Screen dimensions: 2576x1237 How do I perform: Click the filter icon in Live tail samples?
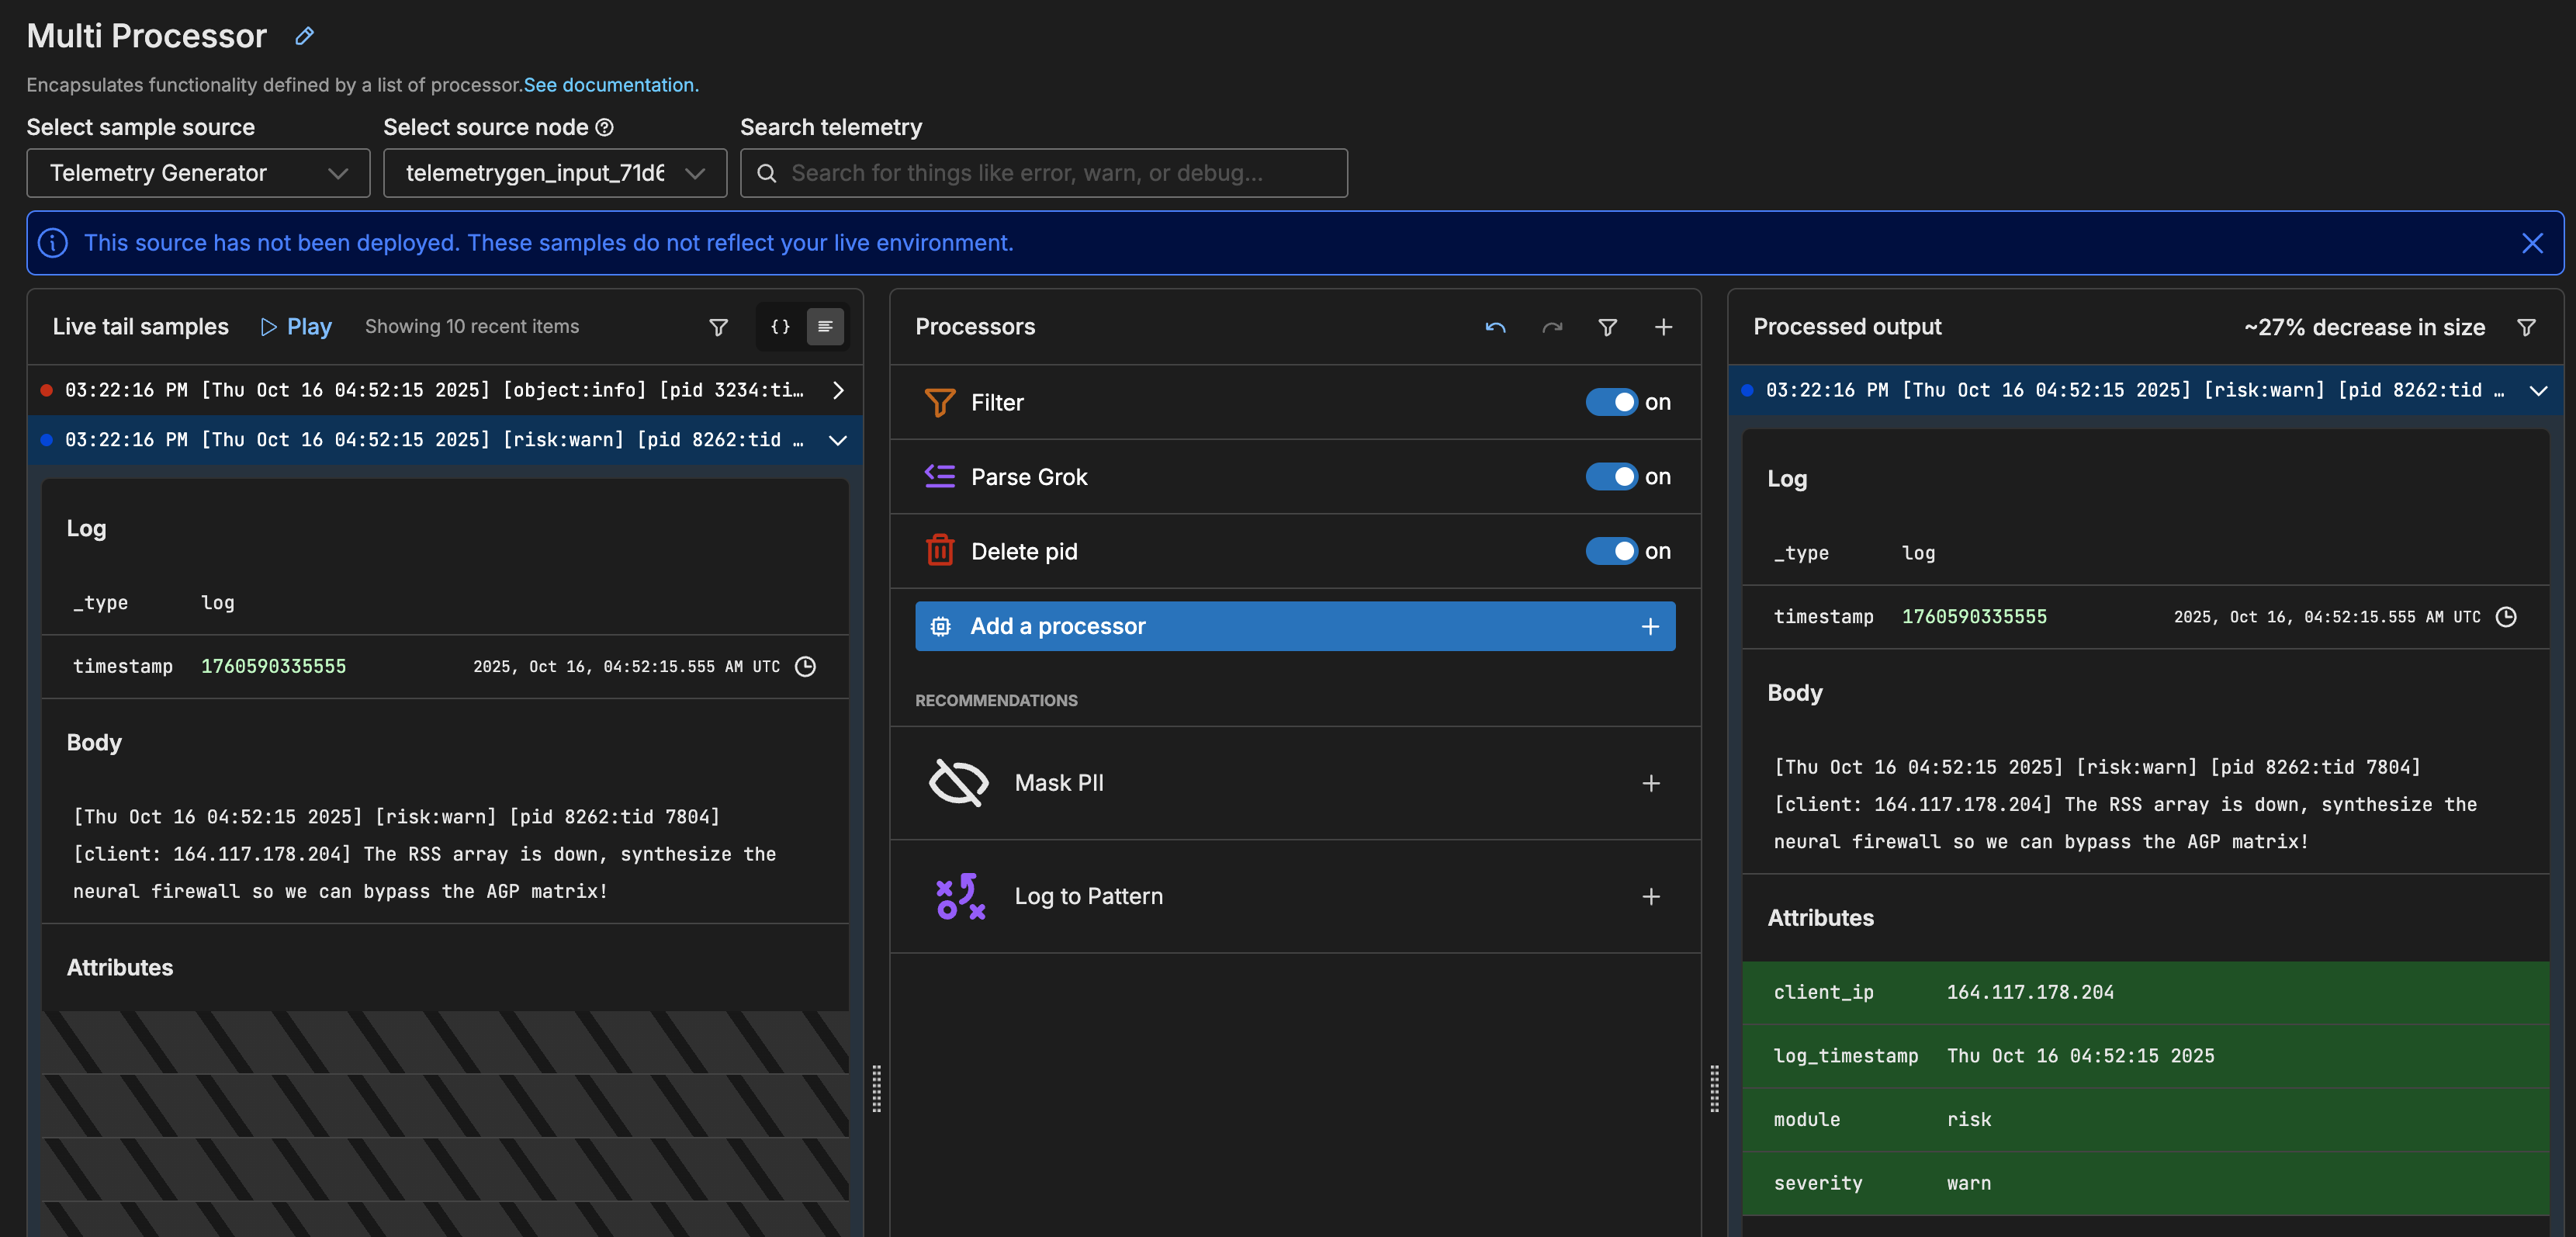[x=718, y=327]
